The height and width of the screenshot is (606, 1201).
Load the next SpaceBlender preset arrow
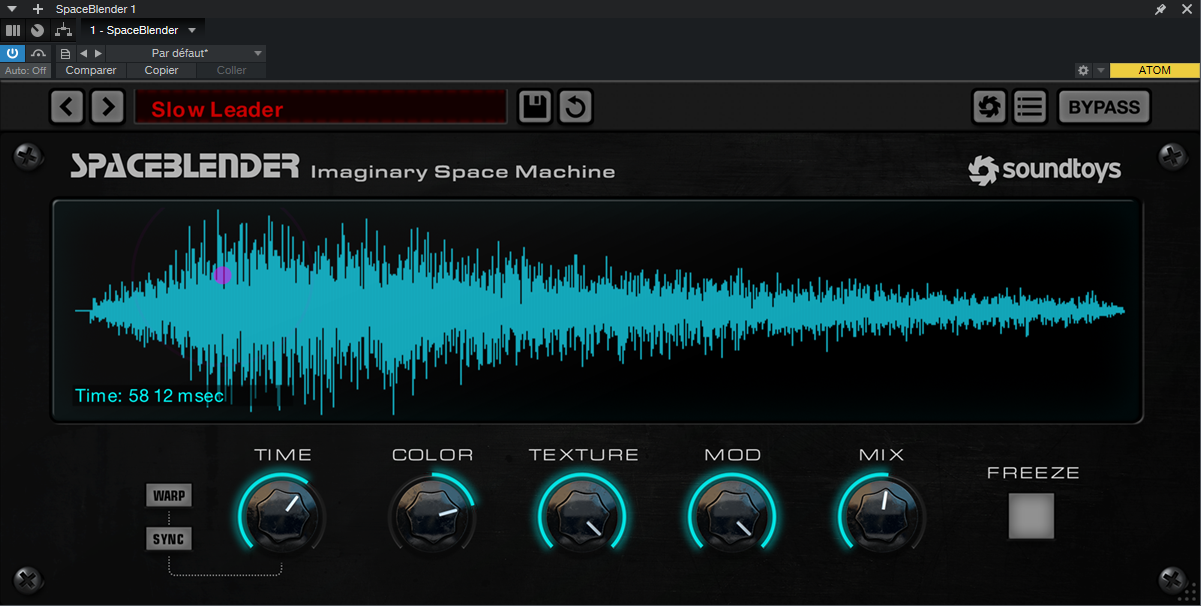point(107,107)
